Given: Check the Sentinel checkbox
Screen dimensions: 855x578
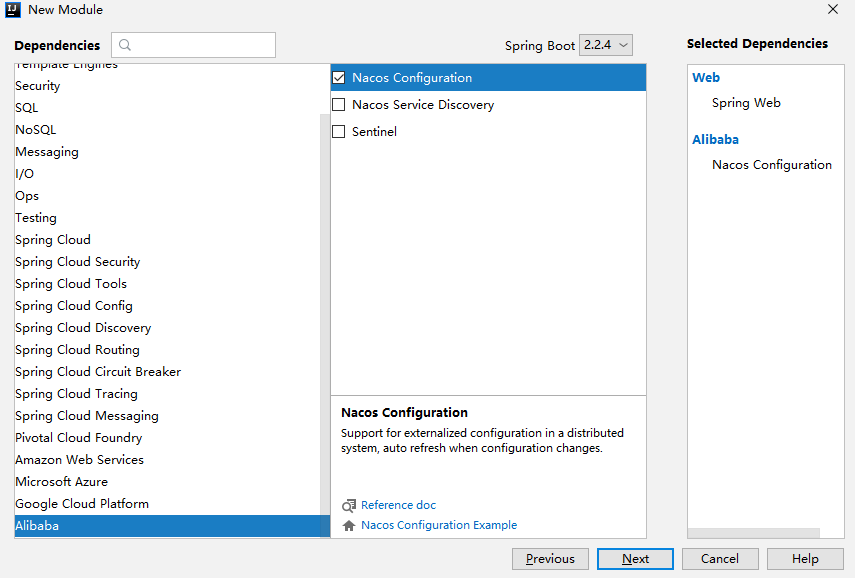Looking at the screenshot, I should pyautogui.click(x=339, y=132).
